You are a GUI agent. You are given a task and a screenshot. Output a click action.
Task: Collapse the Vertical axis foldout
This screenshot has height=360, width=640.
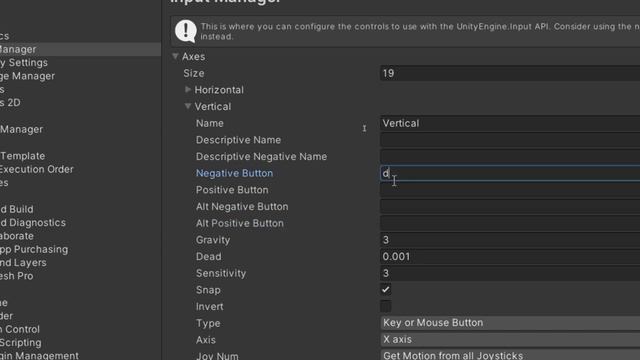(188, 106)
